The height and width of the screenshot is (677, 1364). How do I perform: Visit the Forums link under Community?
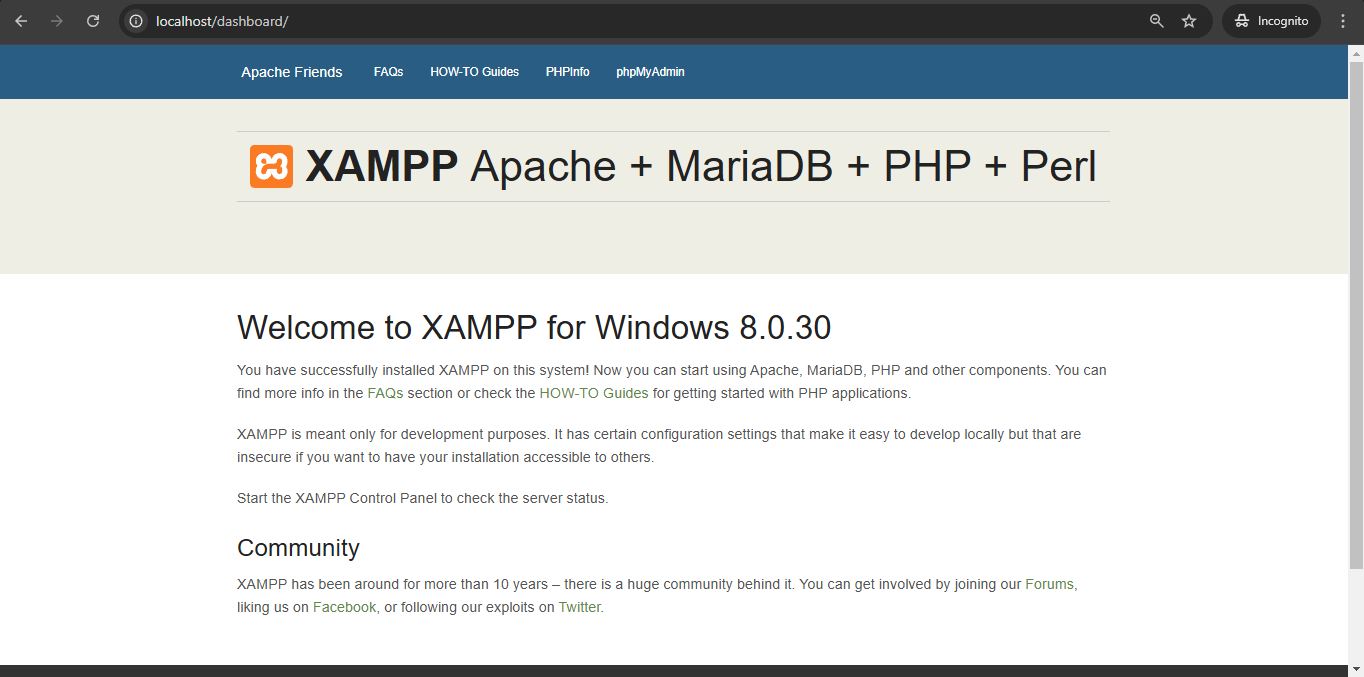[x=1050, y=584]
